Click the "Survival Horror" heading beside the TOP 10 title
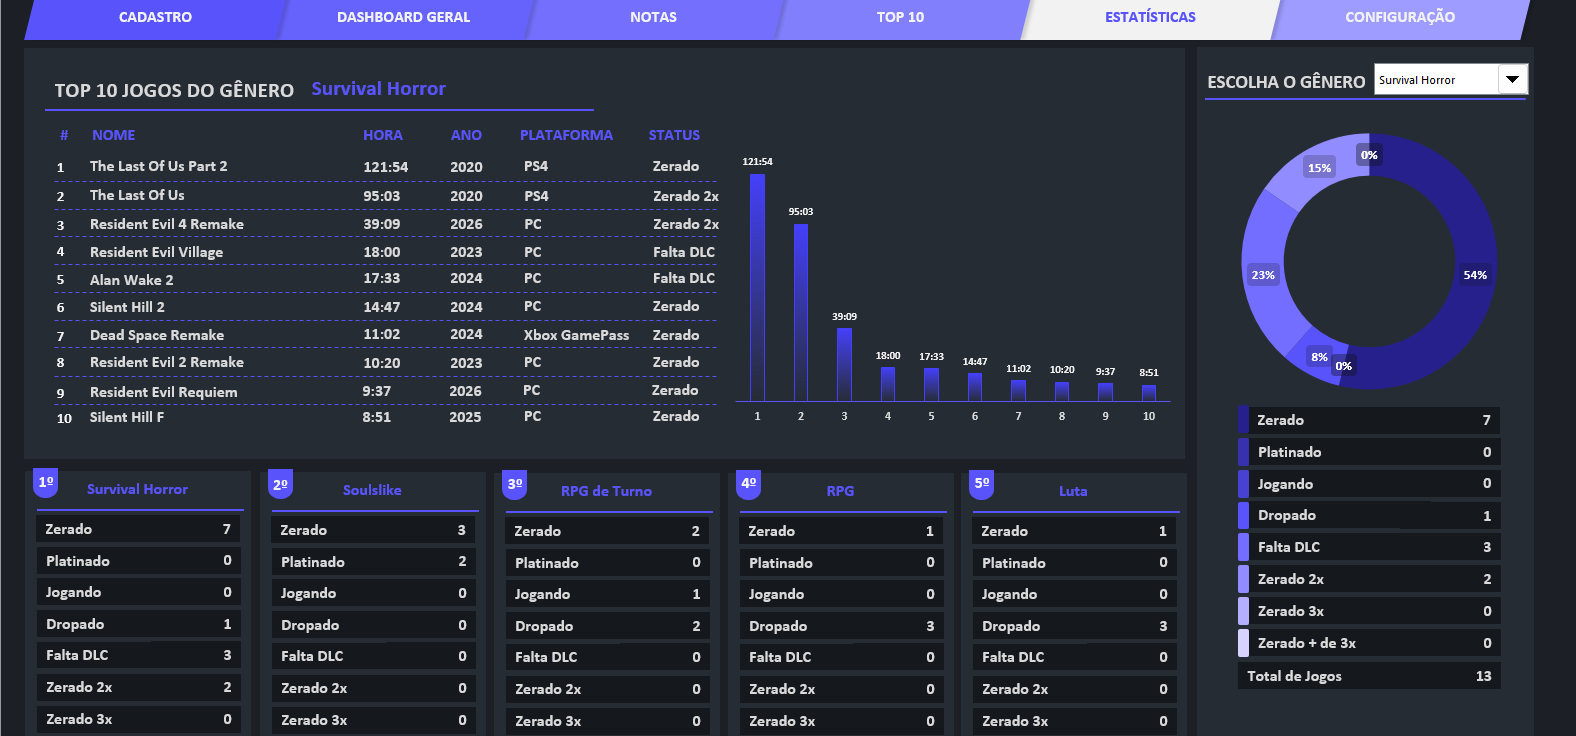Viewport: 1576px width, 736px height. point(378,89)
